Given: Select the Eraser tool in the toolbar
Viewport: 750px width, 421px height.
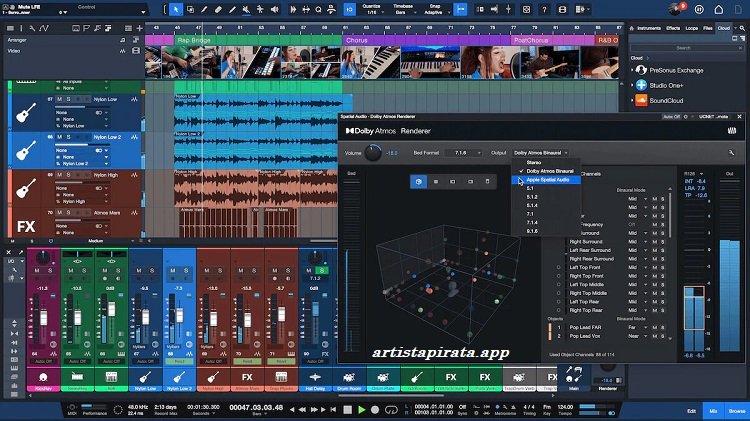Looking at the screenshot, I should [218, 9].
